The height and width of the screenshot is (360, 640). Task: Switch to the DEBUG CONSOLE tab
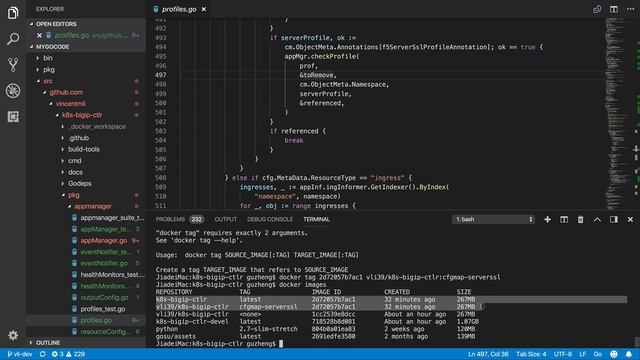tap(270, 220)
